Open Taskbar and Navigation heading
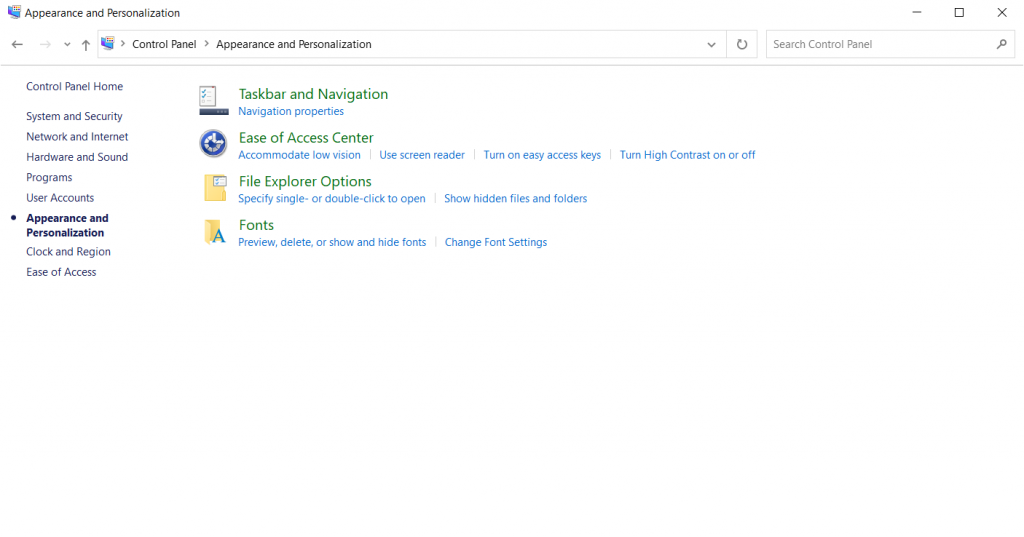Image resolution: width=1024 pixels, height=537 pixels. point(313,94)
